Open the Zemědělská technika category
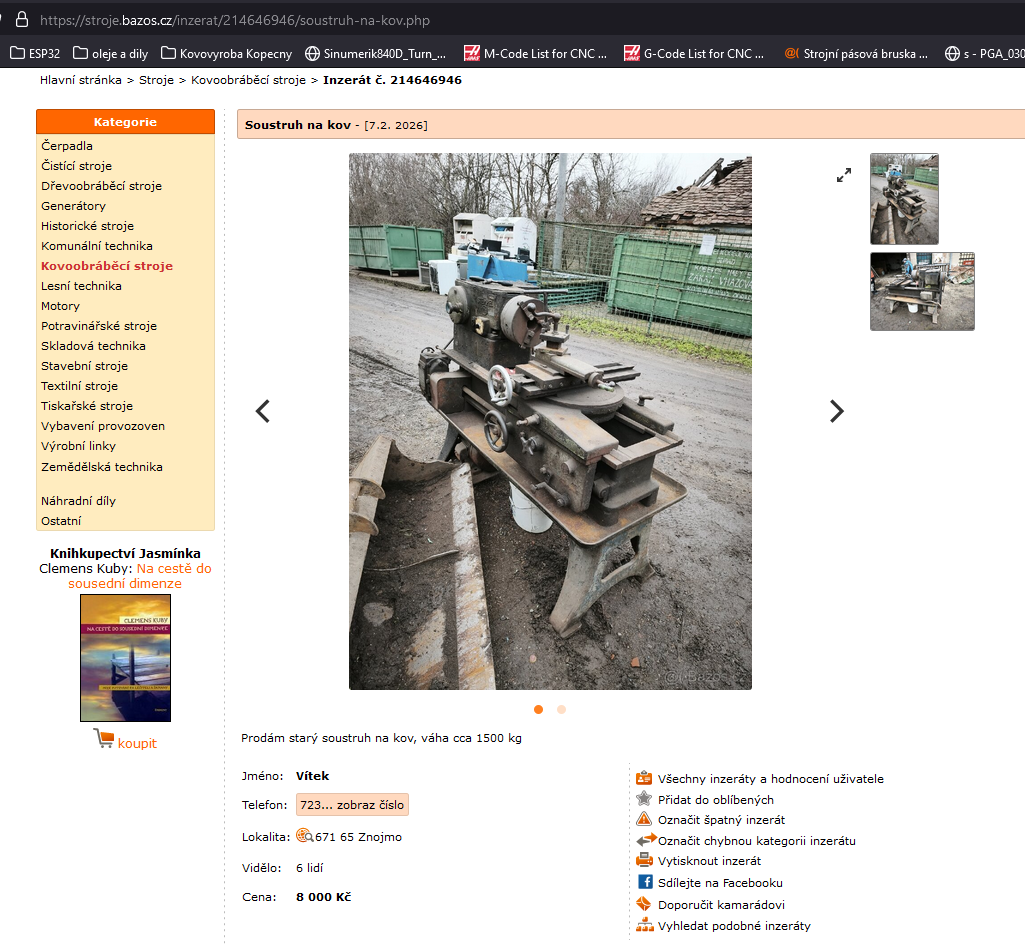 coord(101,467)
